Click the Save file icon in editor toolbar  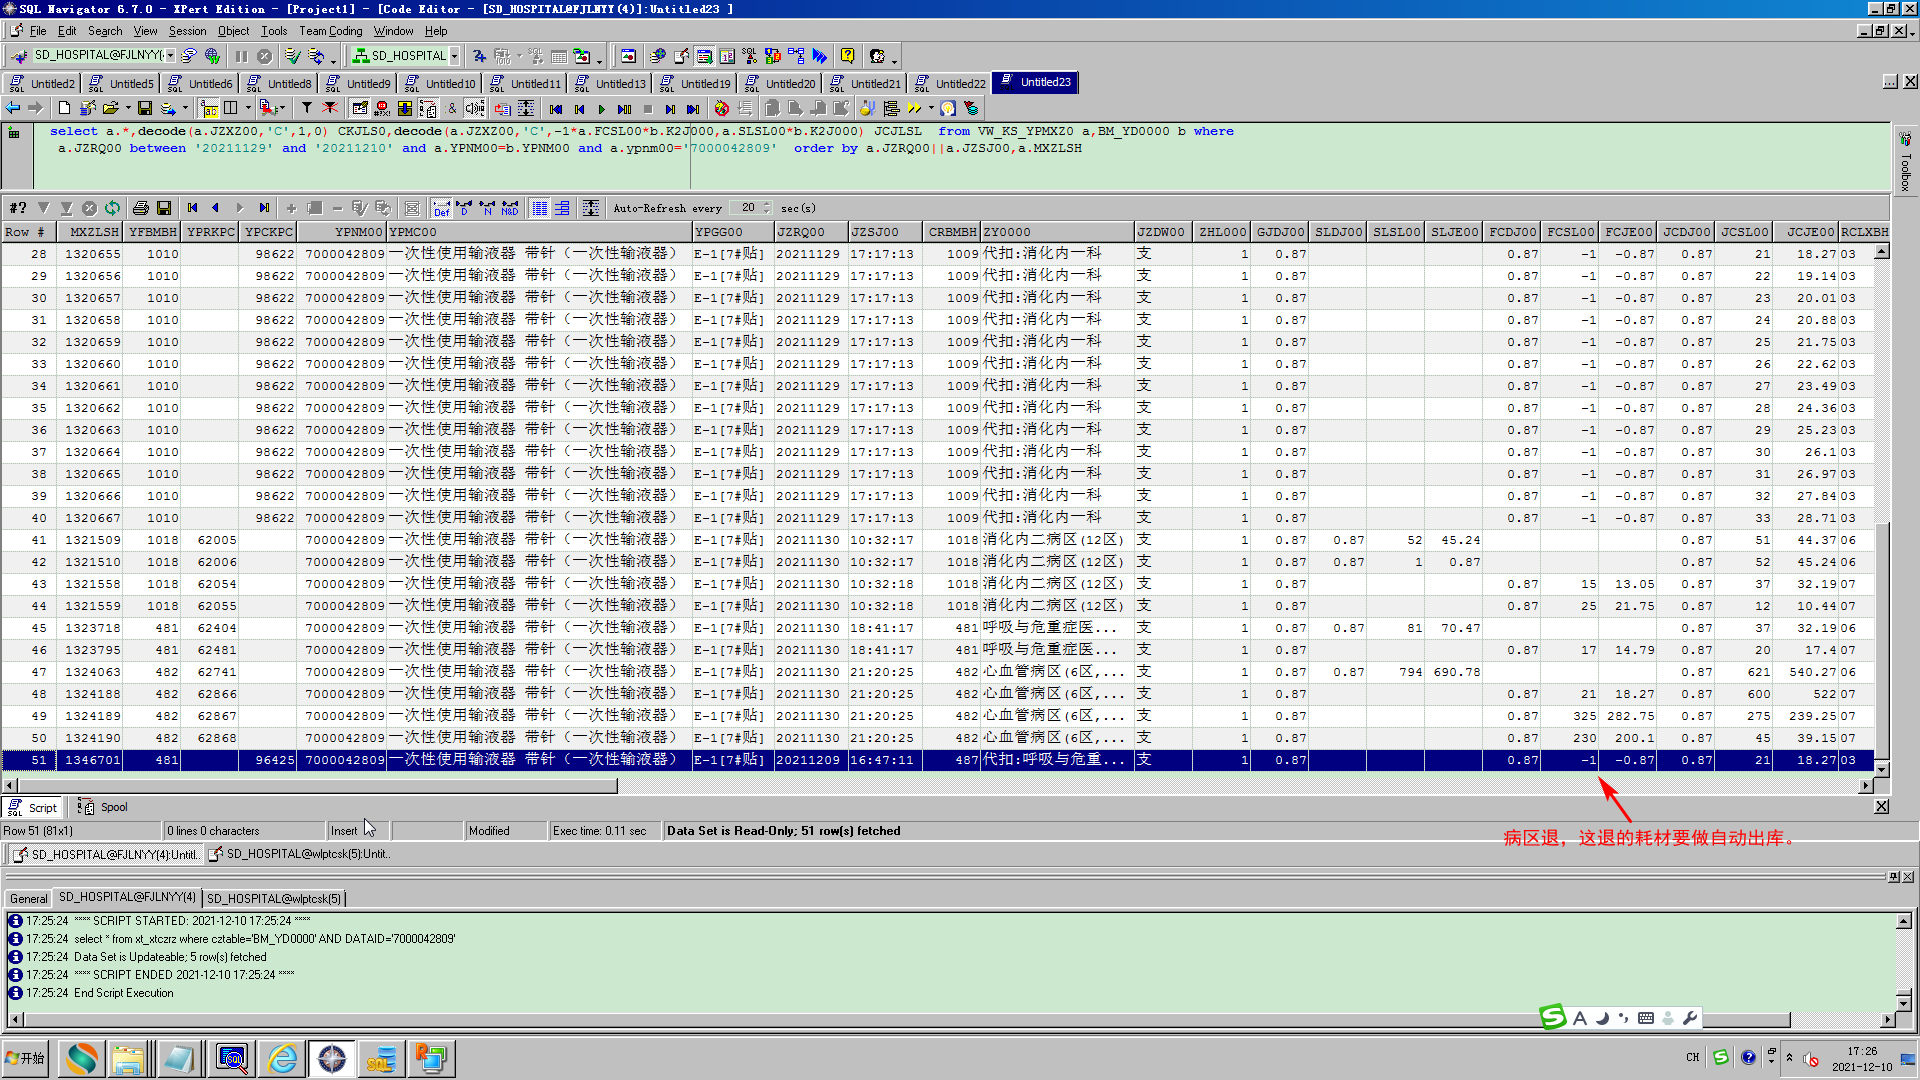point(145,108)
